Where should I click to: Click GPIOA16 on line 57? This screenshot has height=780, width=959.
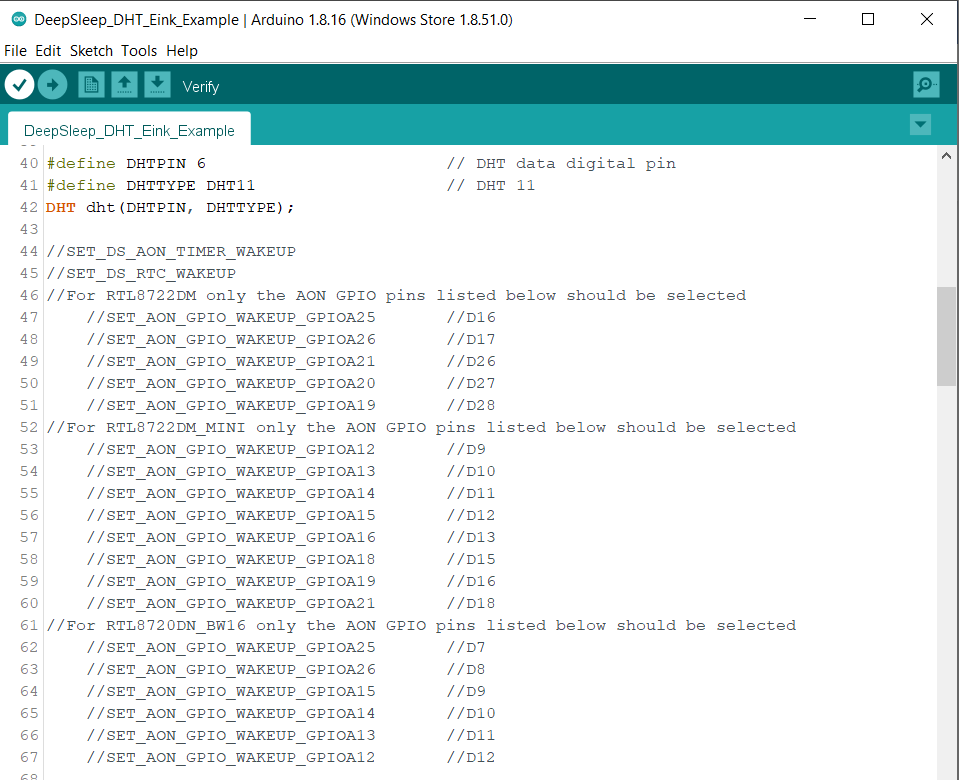(x=340, y=538)
